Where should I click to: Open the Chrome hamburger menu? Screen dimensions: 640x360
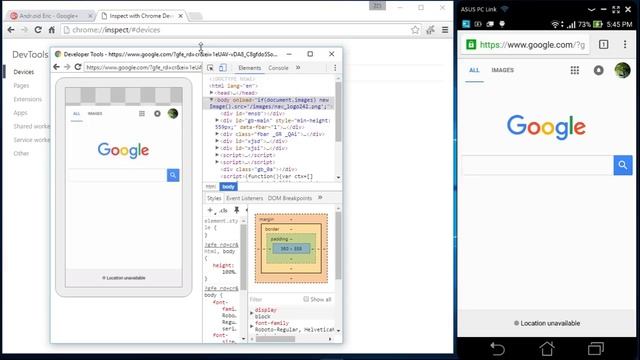click(x=445, y=30)
